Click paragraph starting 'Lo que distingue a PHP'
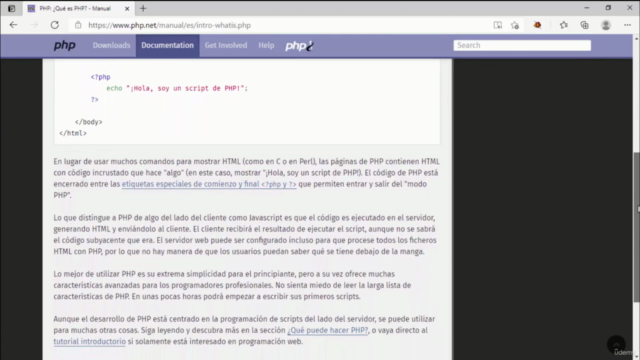This screenshot has width=640, height=360. click(246, 235)
